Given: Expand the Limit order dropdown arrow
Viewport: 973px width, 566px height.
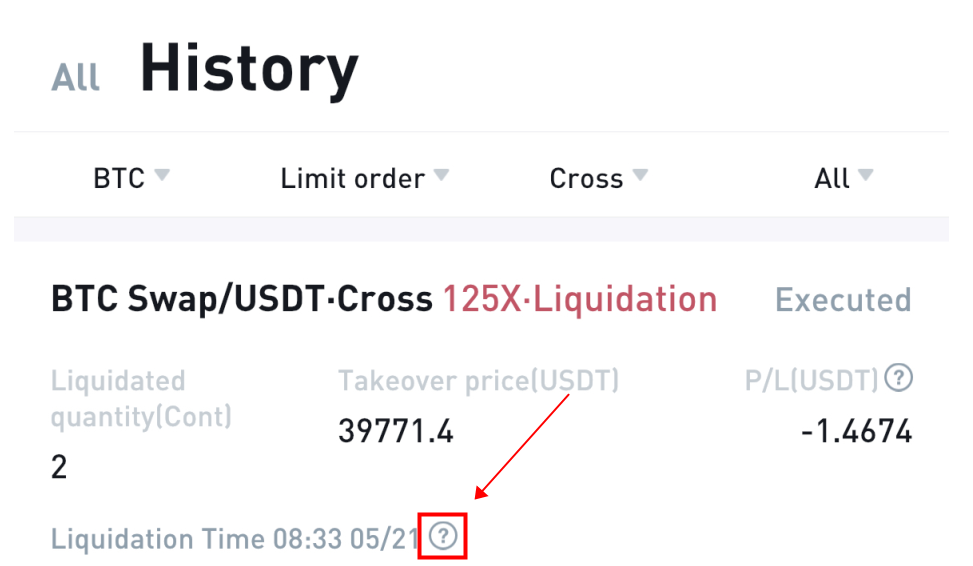Looking at the screenshot, I should click(441, 175).
